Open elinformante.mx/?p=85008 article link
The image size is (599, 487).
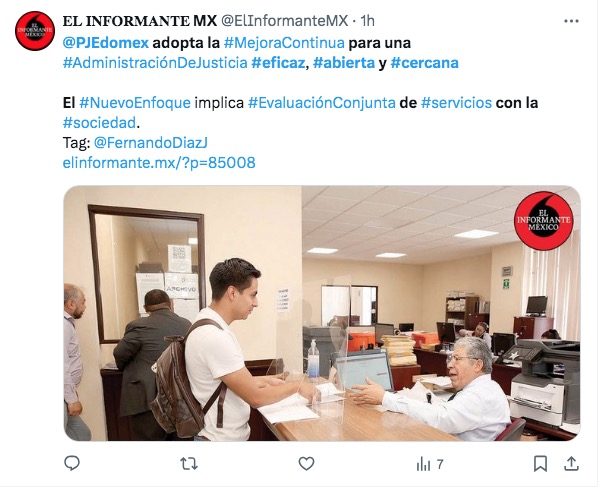159,163
